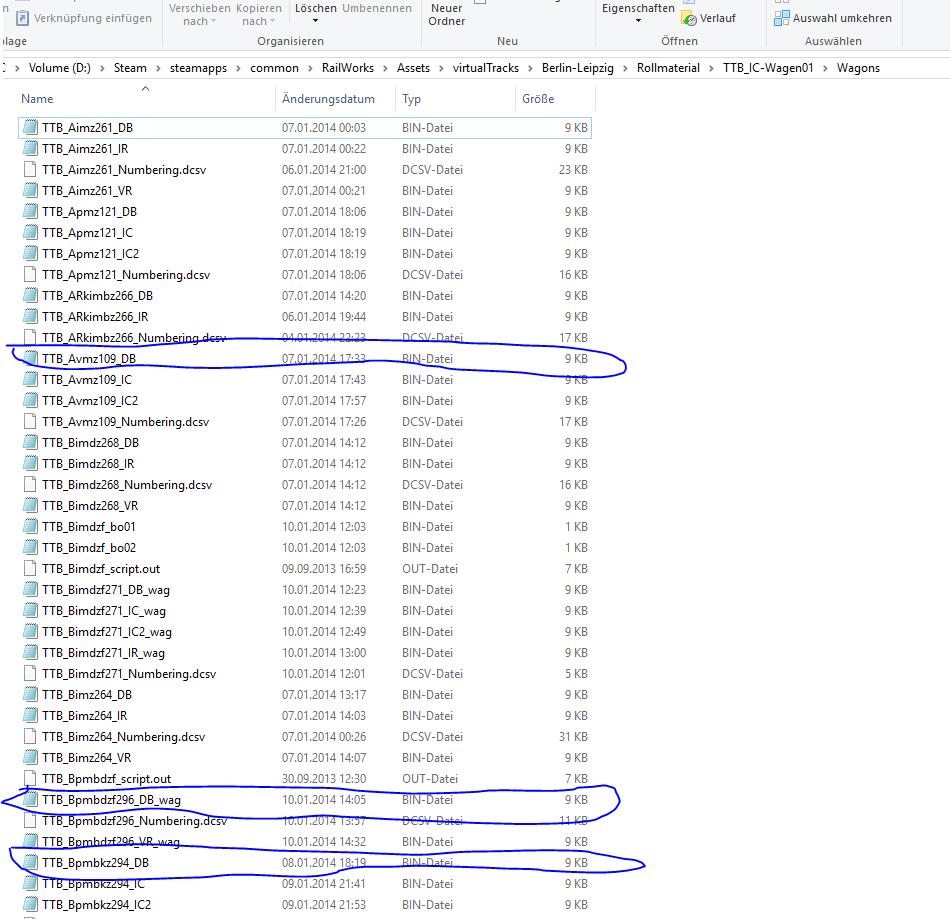The width and height of the screenshot is (950, 919).
Task: Select the TTB_Bpmbkz294_IC2 file icon
Action: [30, 904]
